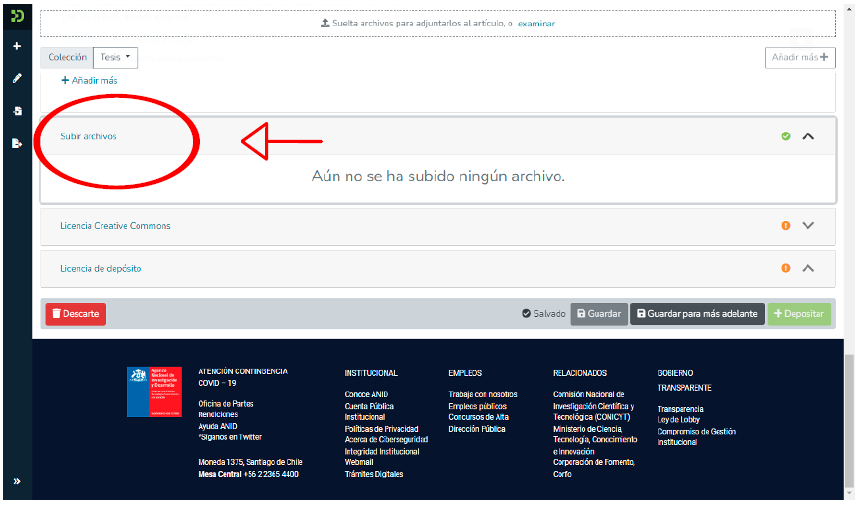
Task: Open the Conoce ANID footer link
Action: pos(366,394)
